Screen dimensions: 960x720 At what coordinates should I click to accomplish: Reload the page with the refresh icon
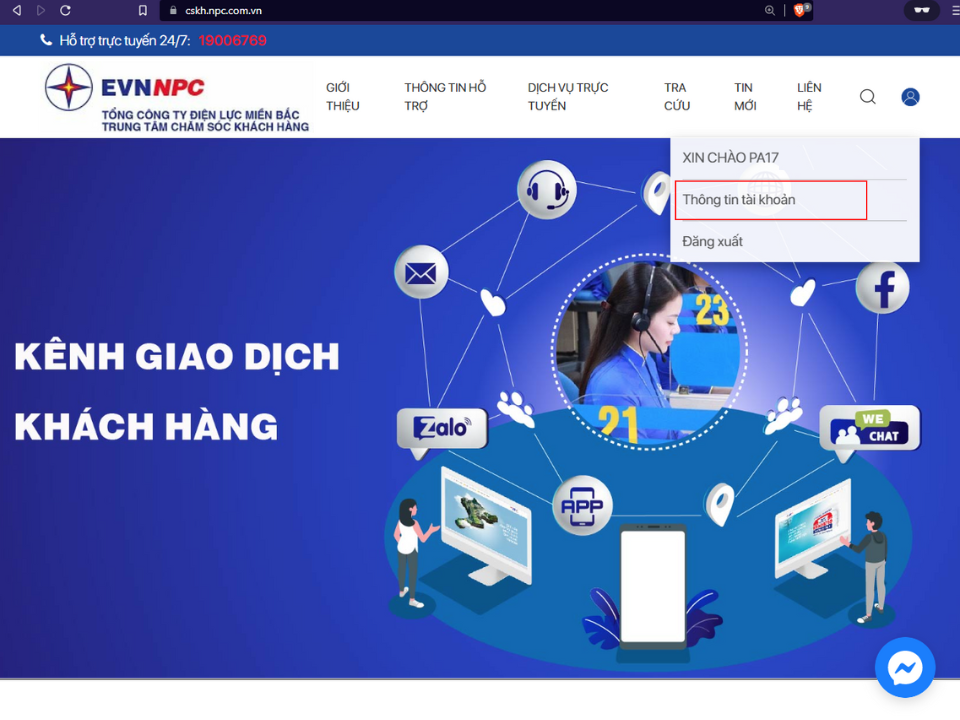click(x=66, y=10)
